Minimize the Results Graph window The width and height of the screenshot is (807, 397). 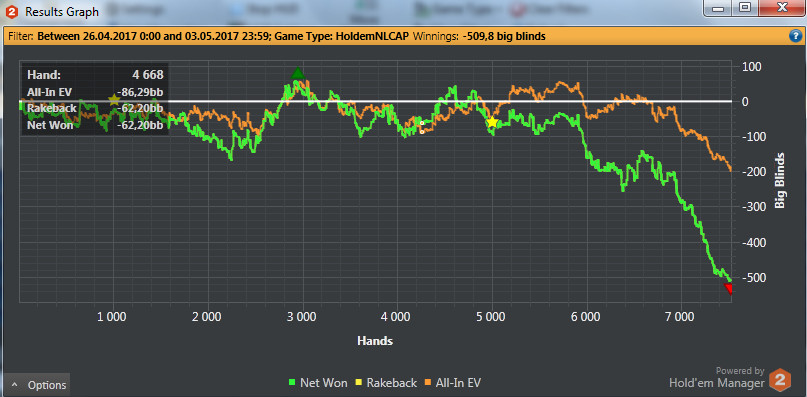coord(718,8)
